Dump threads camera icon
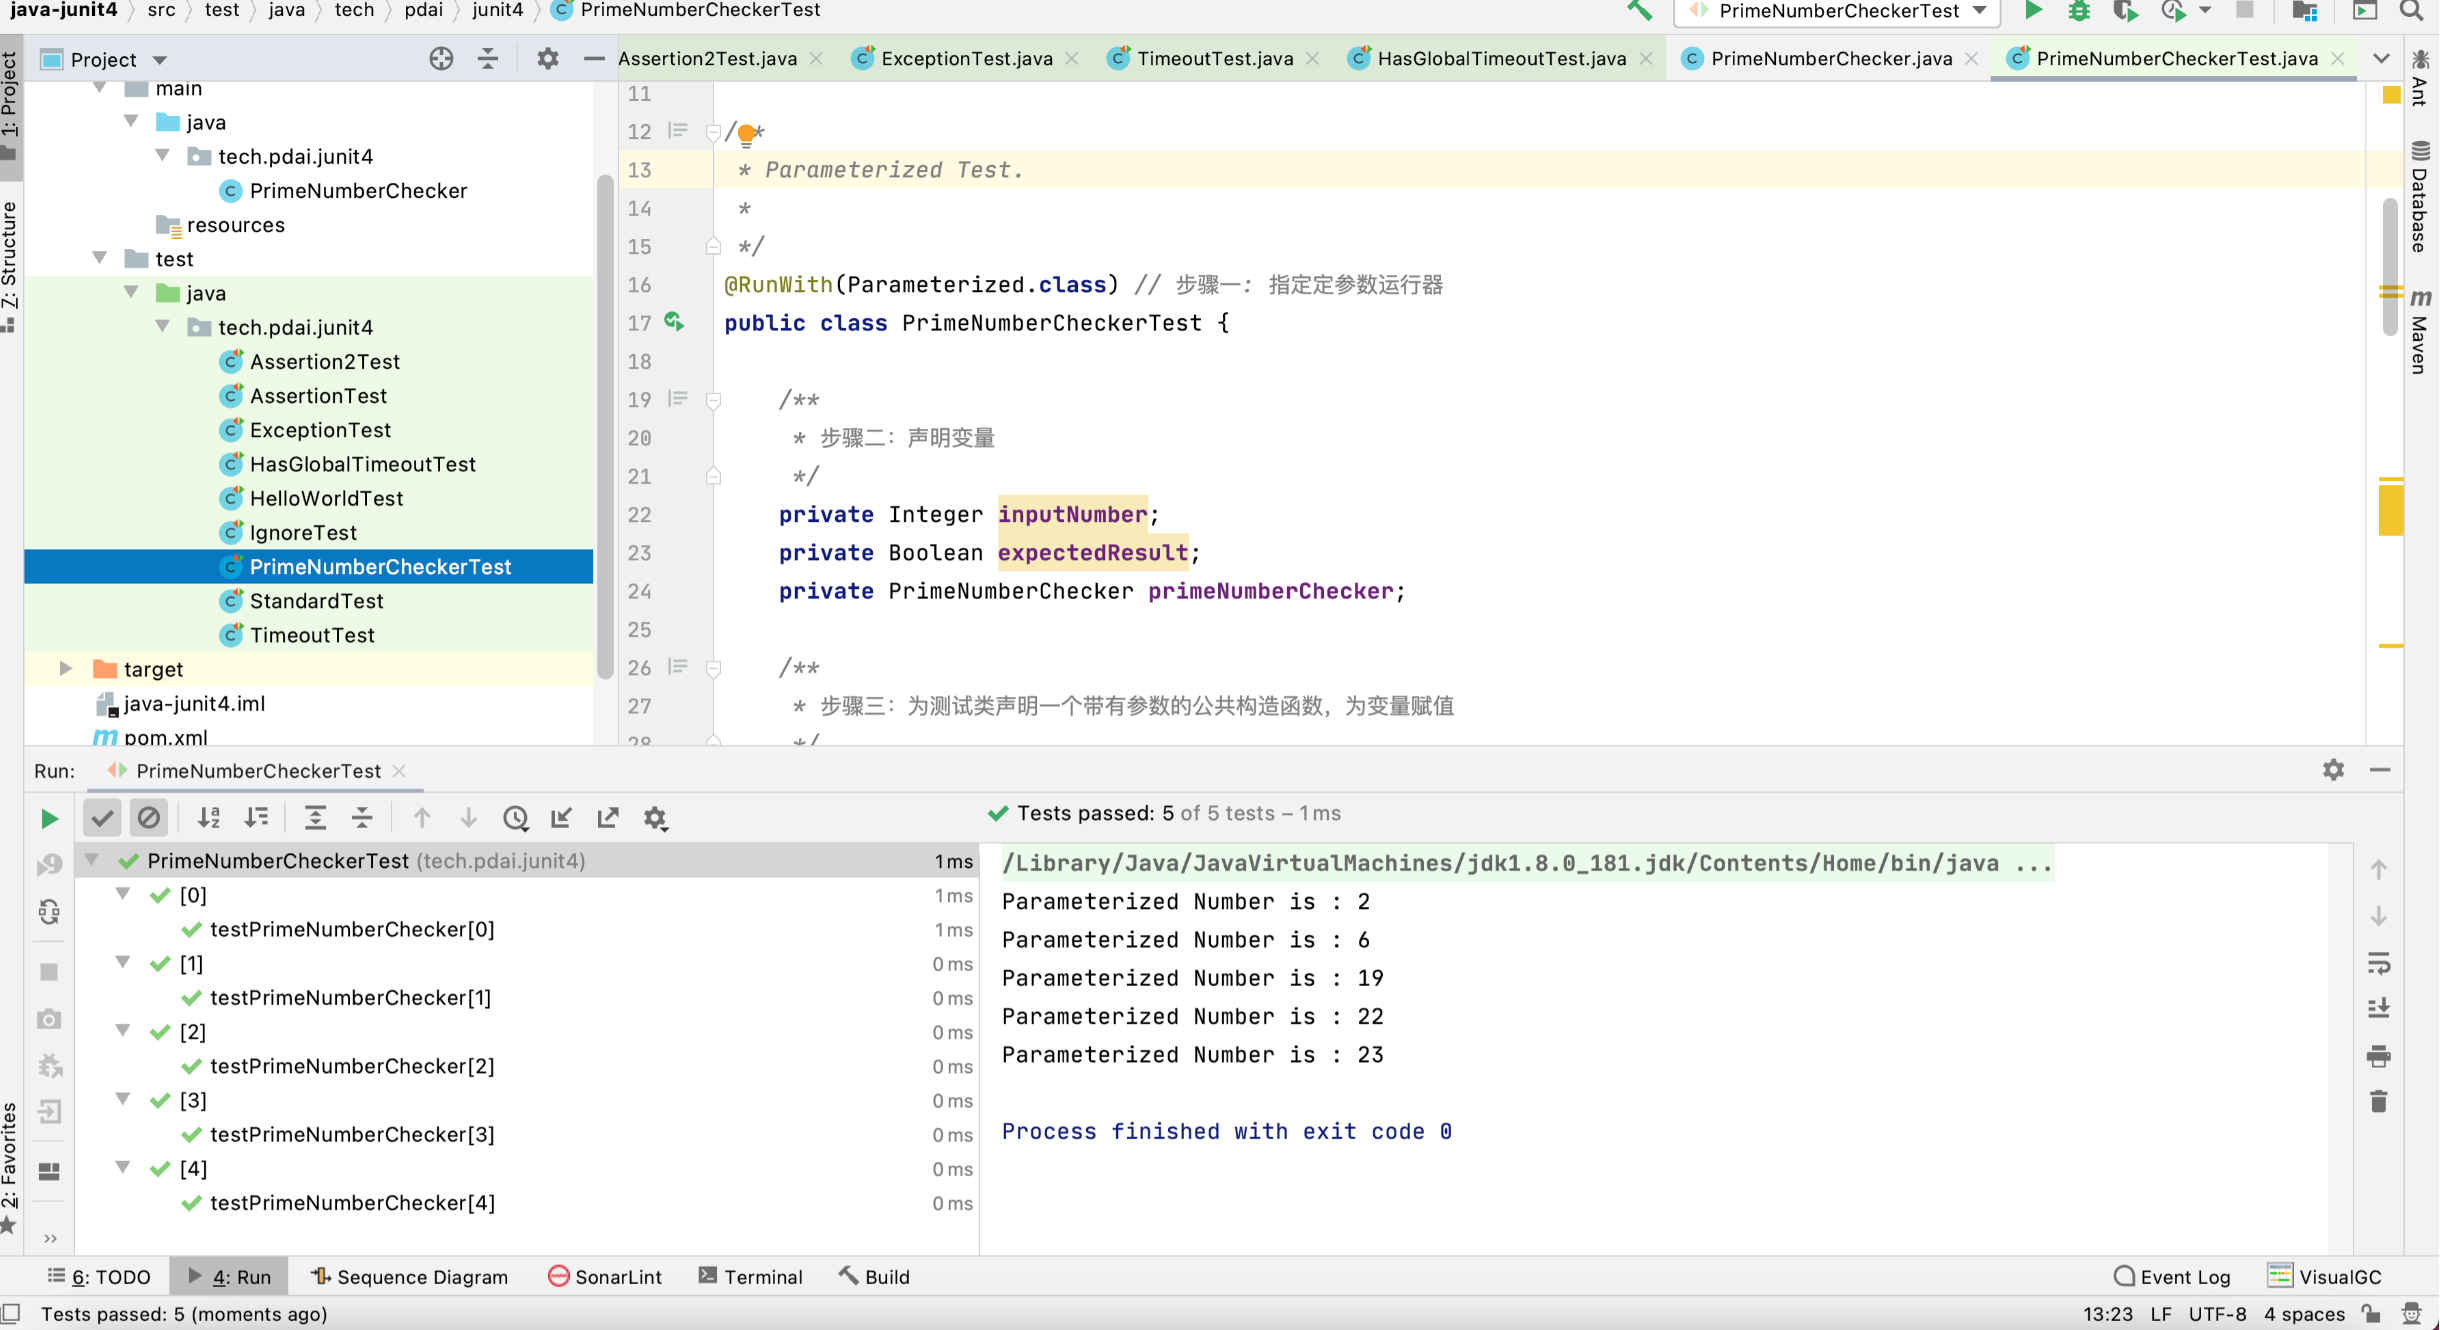The image size is (2440, 1330). point(49,1019)
